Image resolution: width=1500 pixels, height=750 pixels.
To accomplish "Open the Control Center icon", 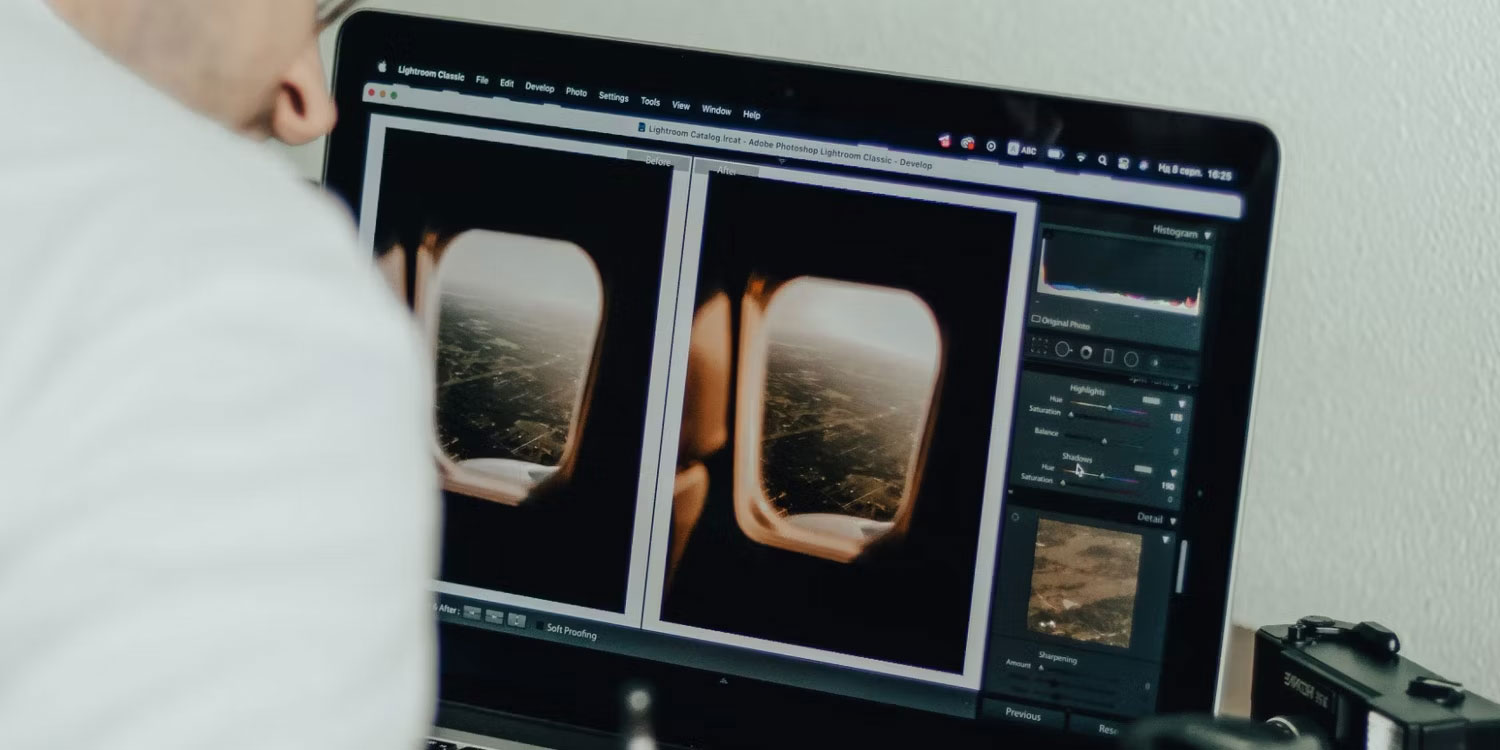I will (x=1123, y=162).
